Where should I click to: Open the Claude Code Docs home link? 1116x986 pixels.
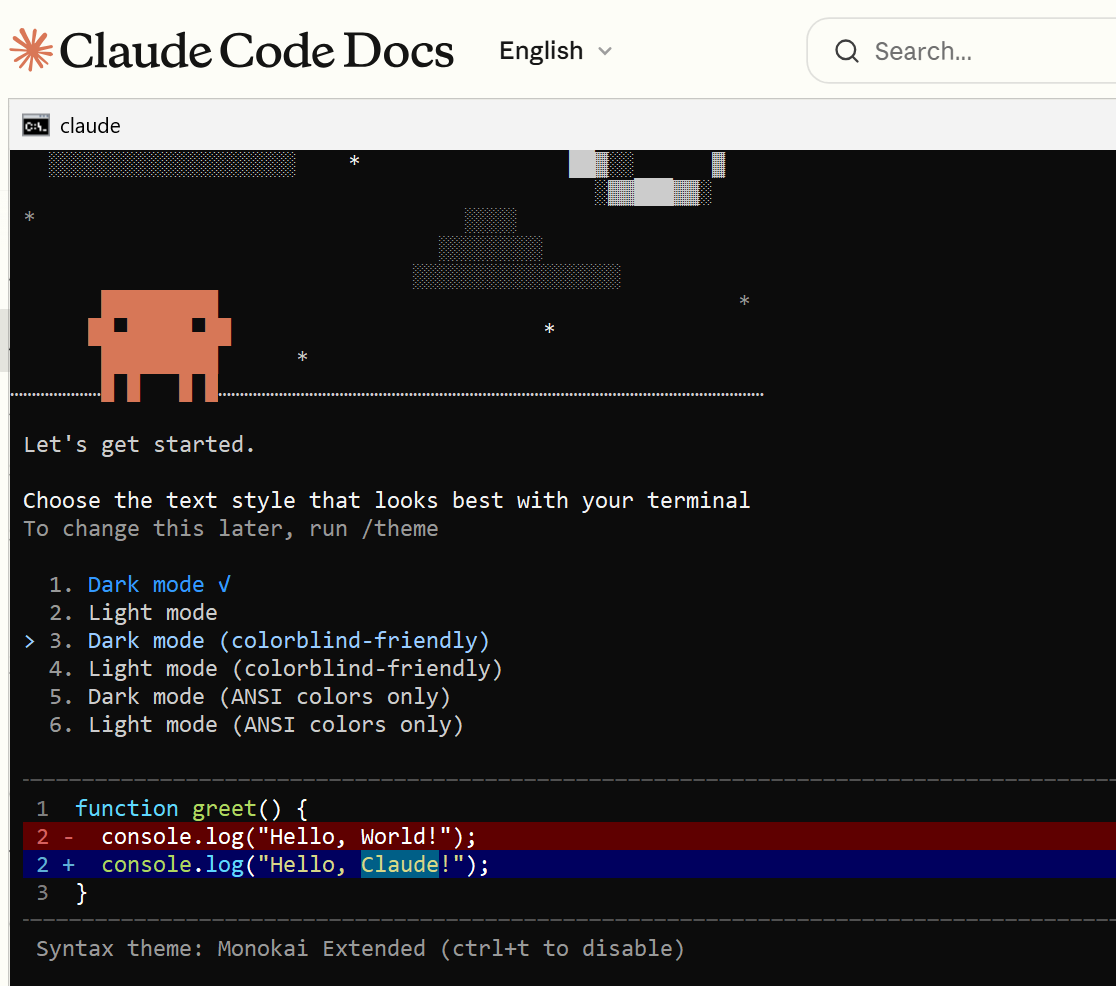coord(231,51)
